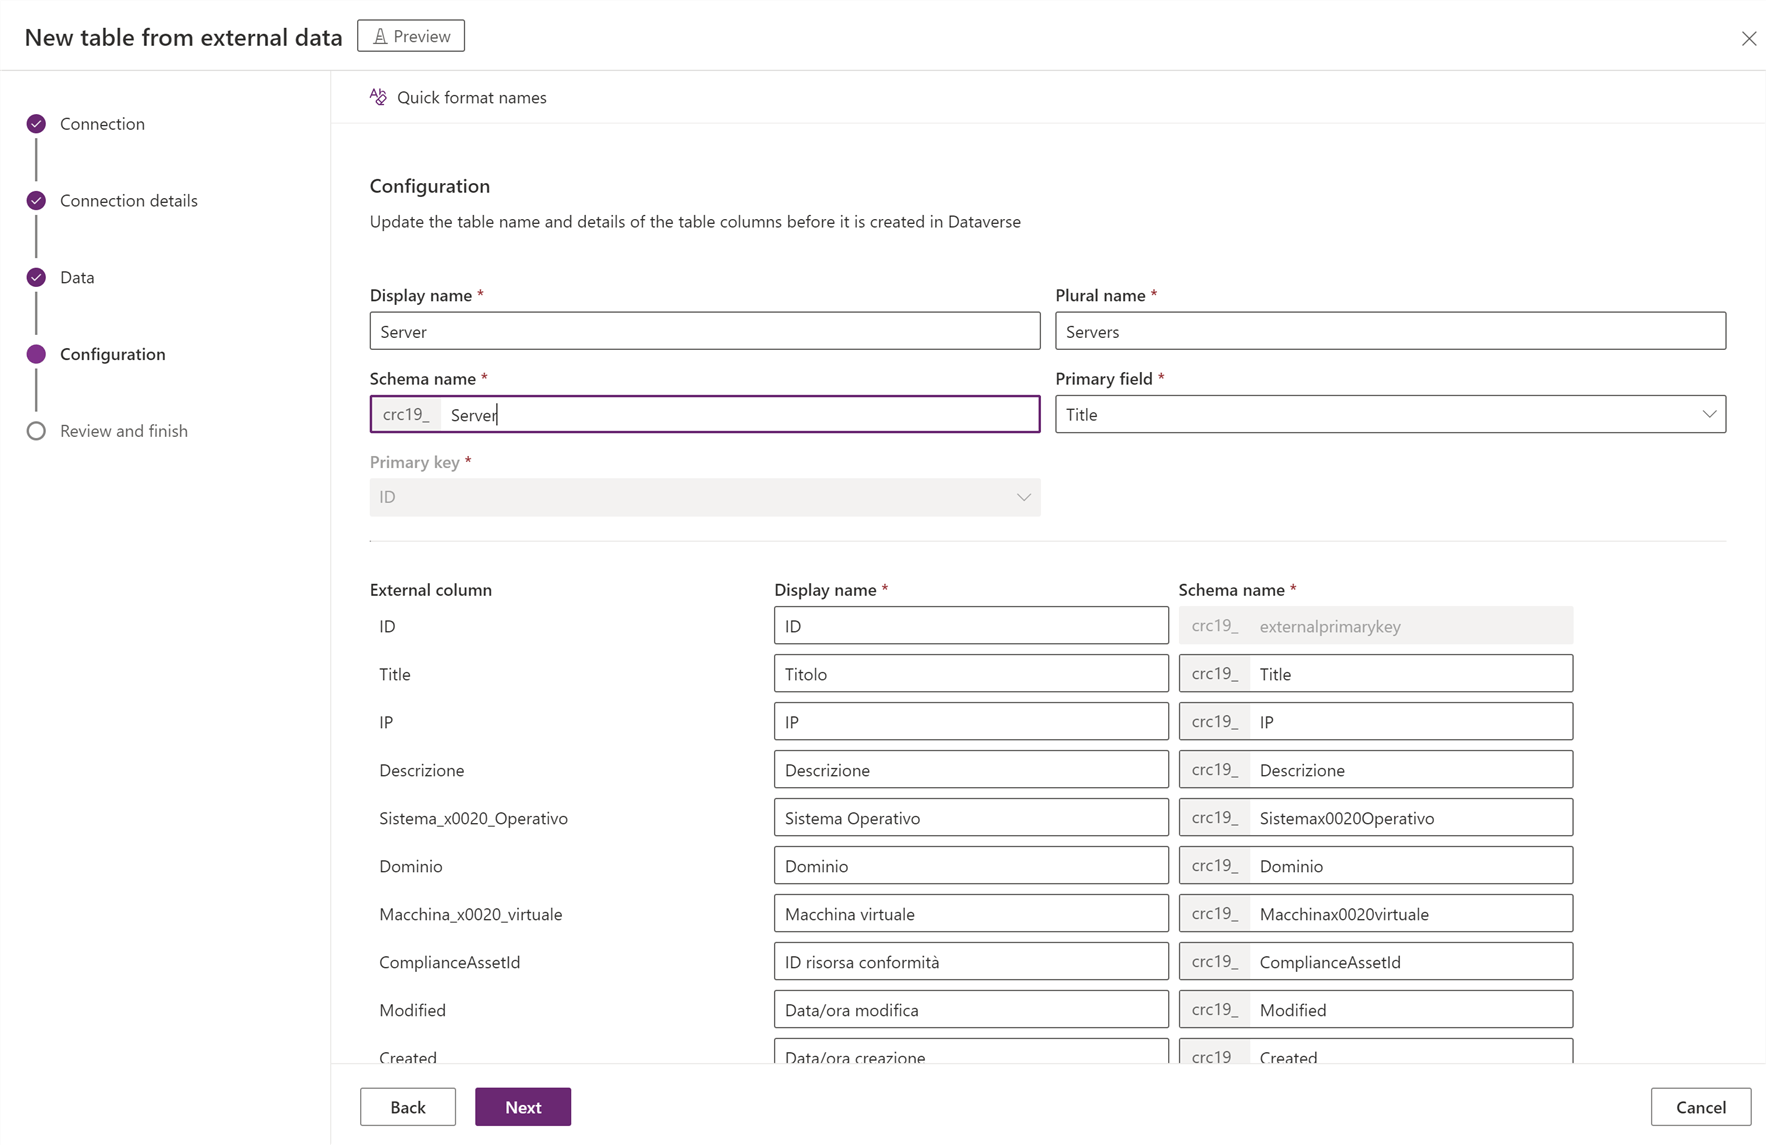Click the Preview flask icon
This screenshot has width=1766, height=1145.
click(x=380, y=37)
